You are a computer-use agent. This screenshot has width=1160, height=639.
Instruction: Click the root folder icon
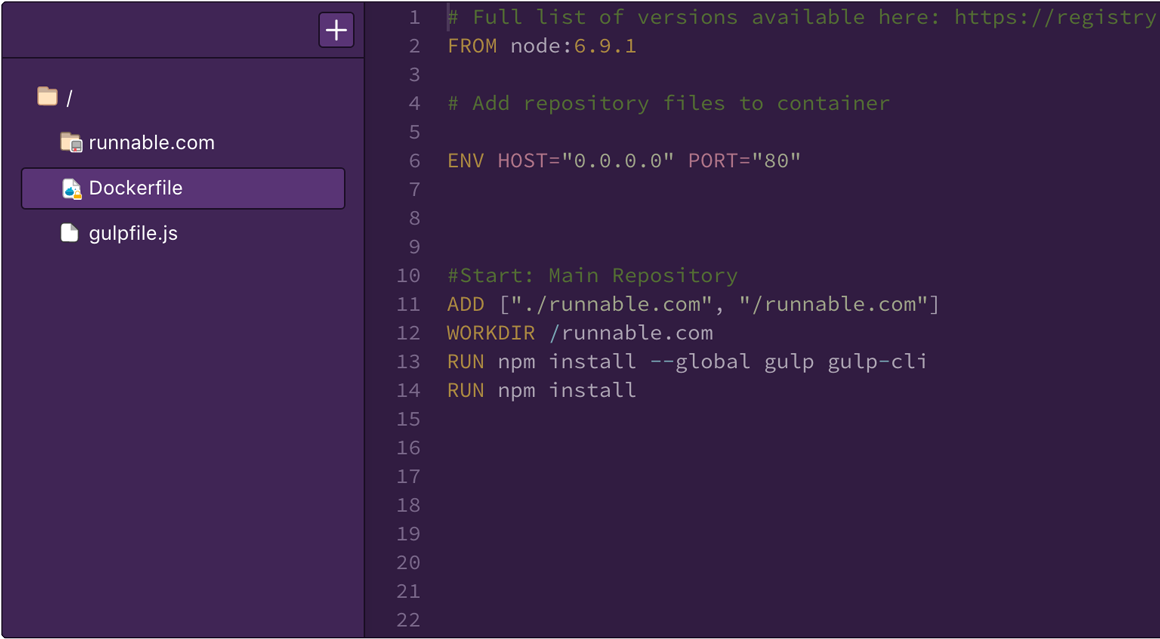tap(47, 97)
